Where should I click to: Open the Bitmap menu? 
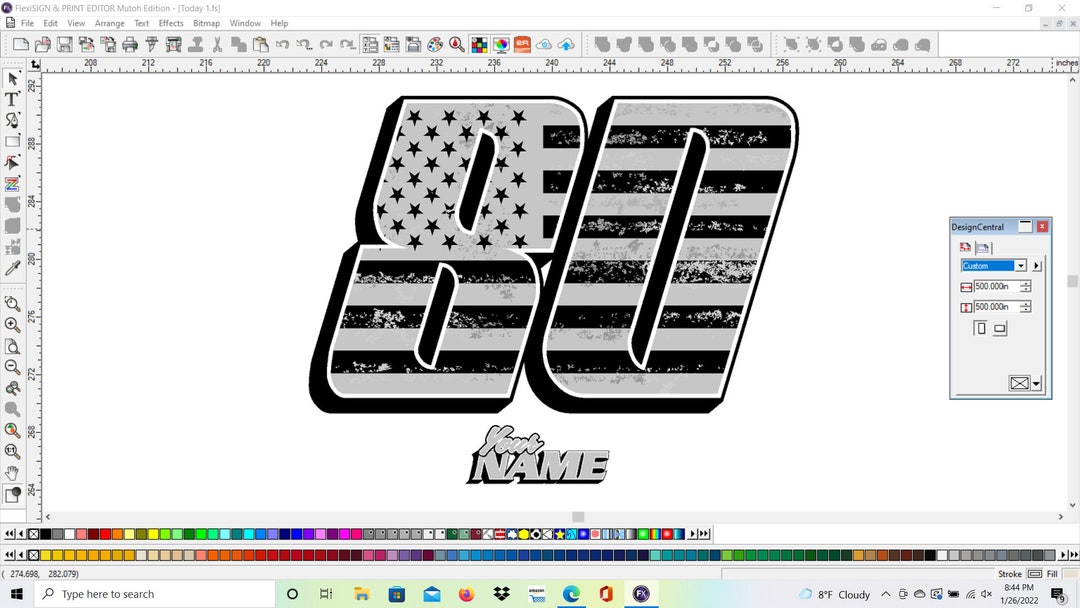206,23
